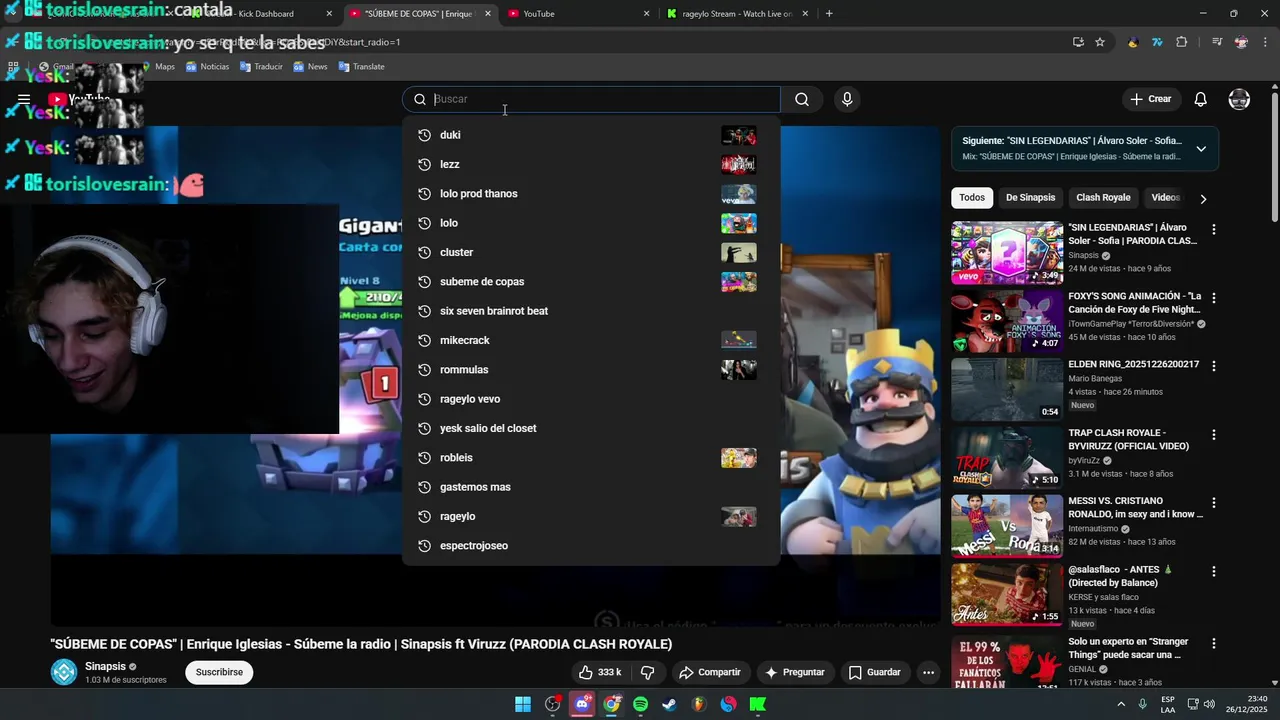Open options for 'SIN LEGENDARIAS' video

pyautogui.click(x=1214, y=230)
